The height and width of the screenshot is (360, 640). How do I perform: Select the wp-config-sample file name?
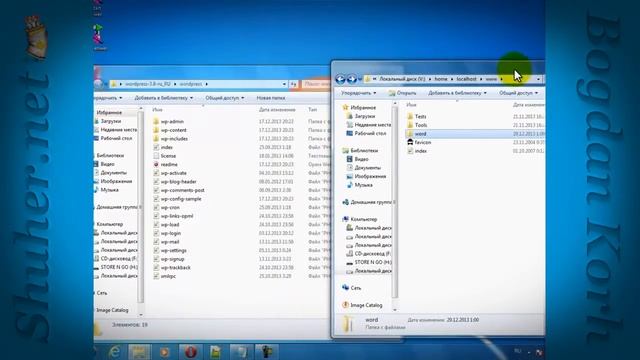pos(181,199)
